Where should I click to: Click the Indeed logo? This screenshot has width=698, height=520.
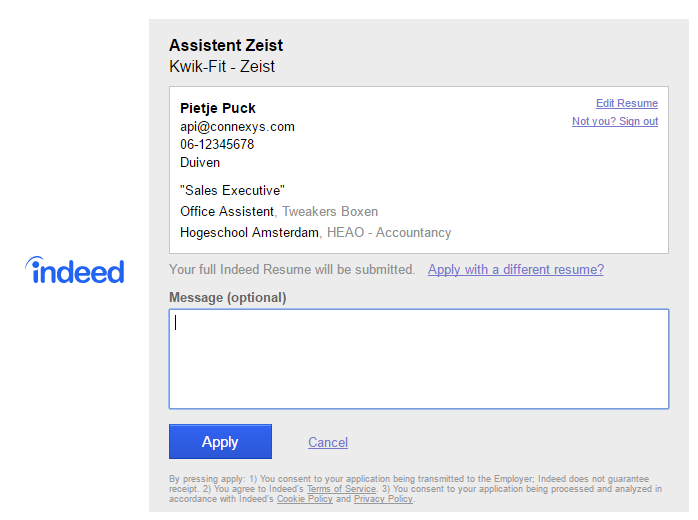pos(74,270)
